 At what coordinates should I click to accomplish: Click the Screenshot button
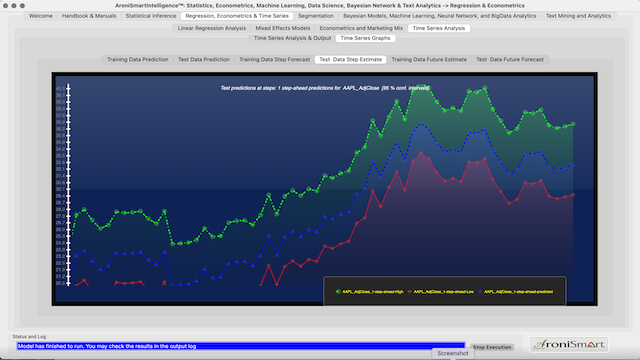453,353
